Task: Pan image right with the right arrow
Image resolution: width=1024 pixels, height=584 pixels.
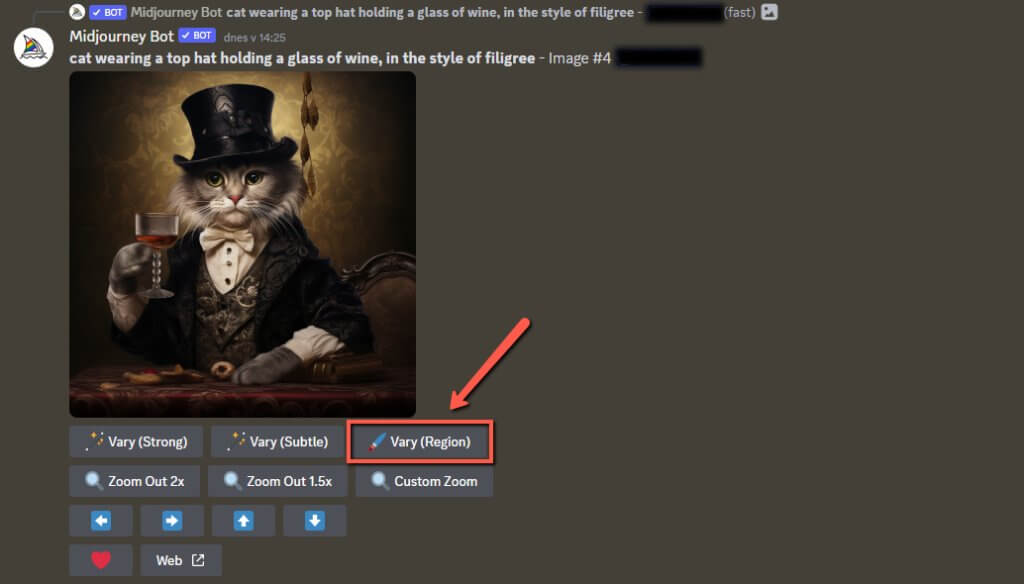Action: pos(172,521)
